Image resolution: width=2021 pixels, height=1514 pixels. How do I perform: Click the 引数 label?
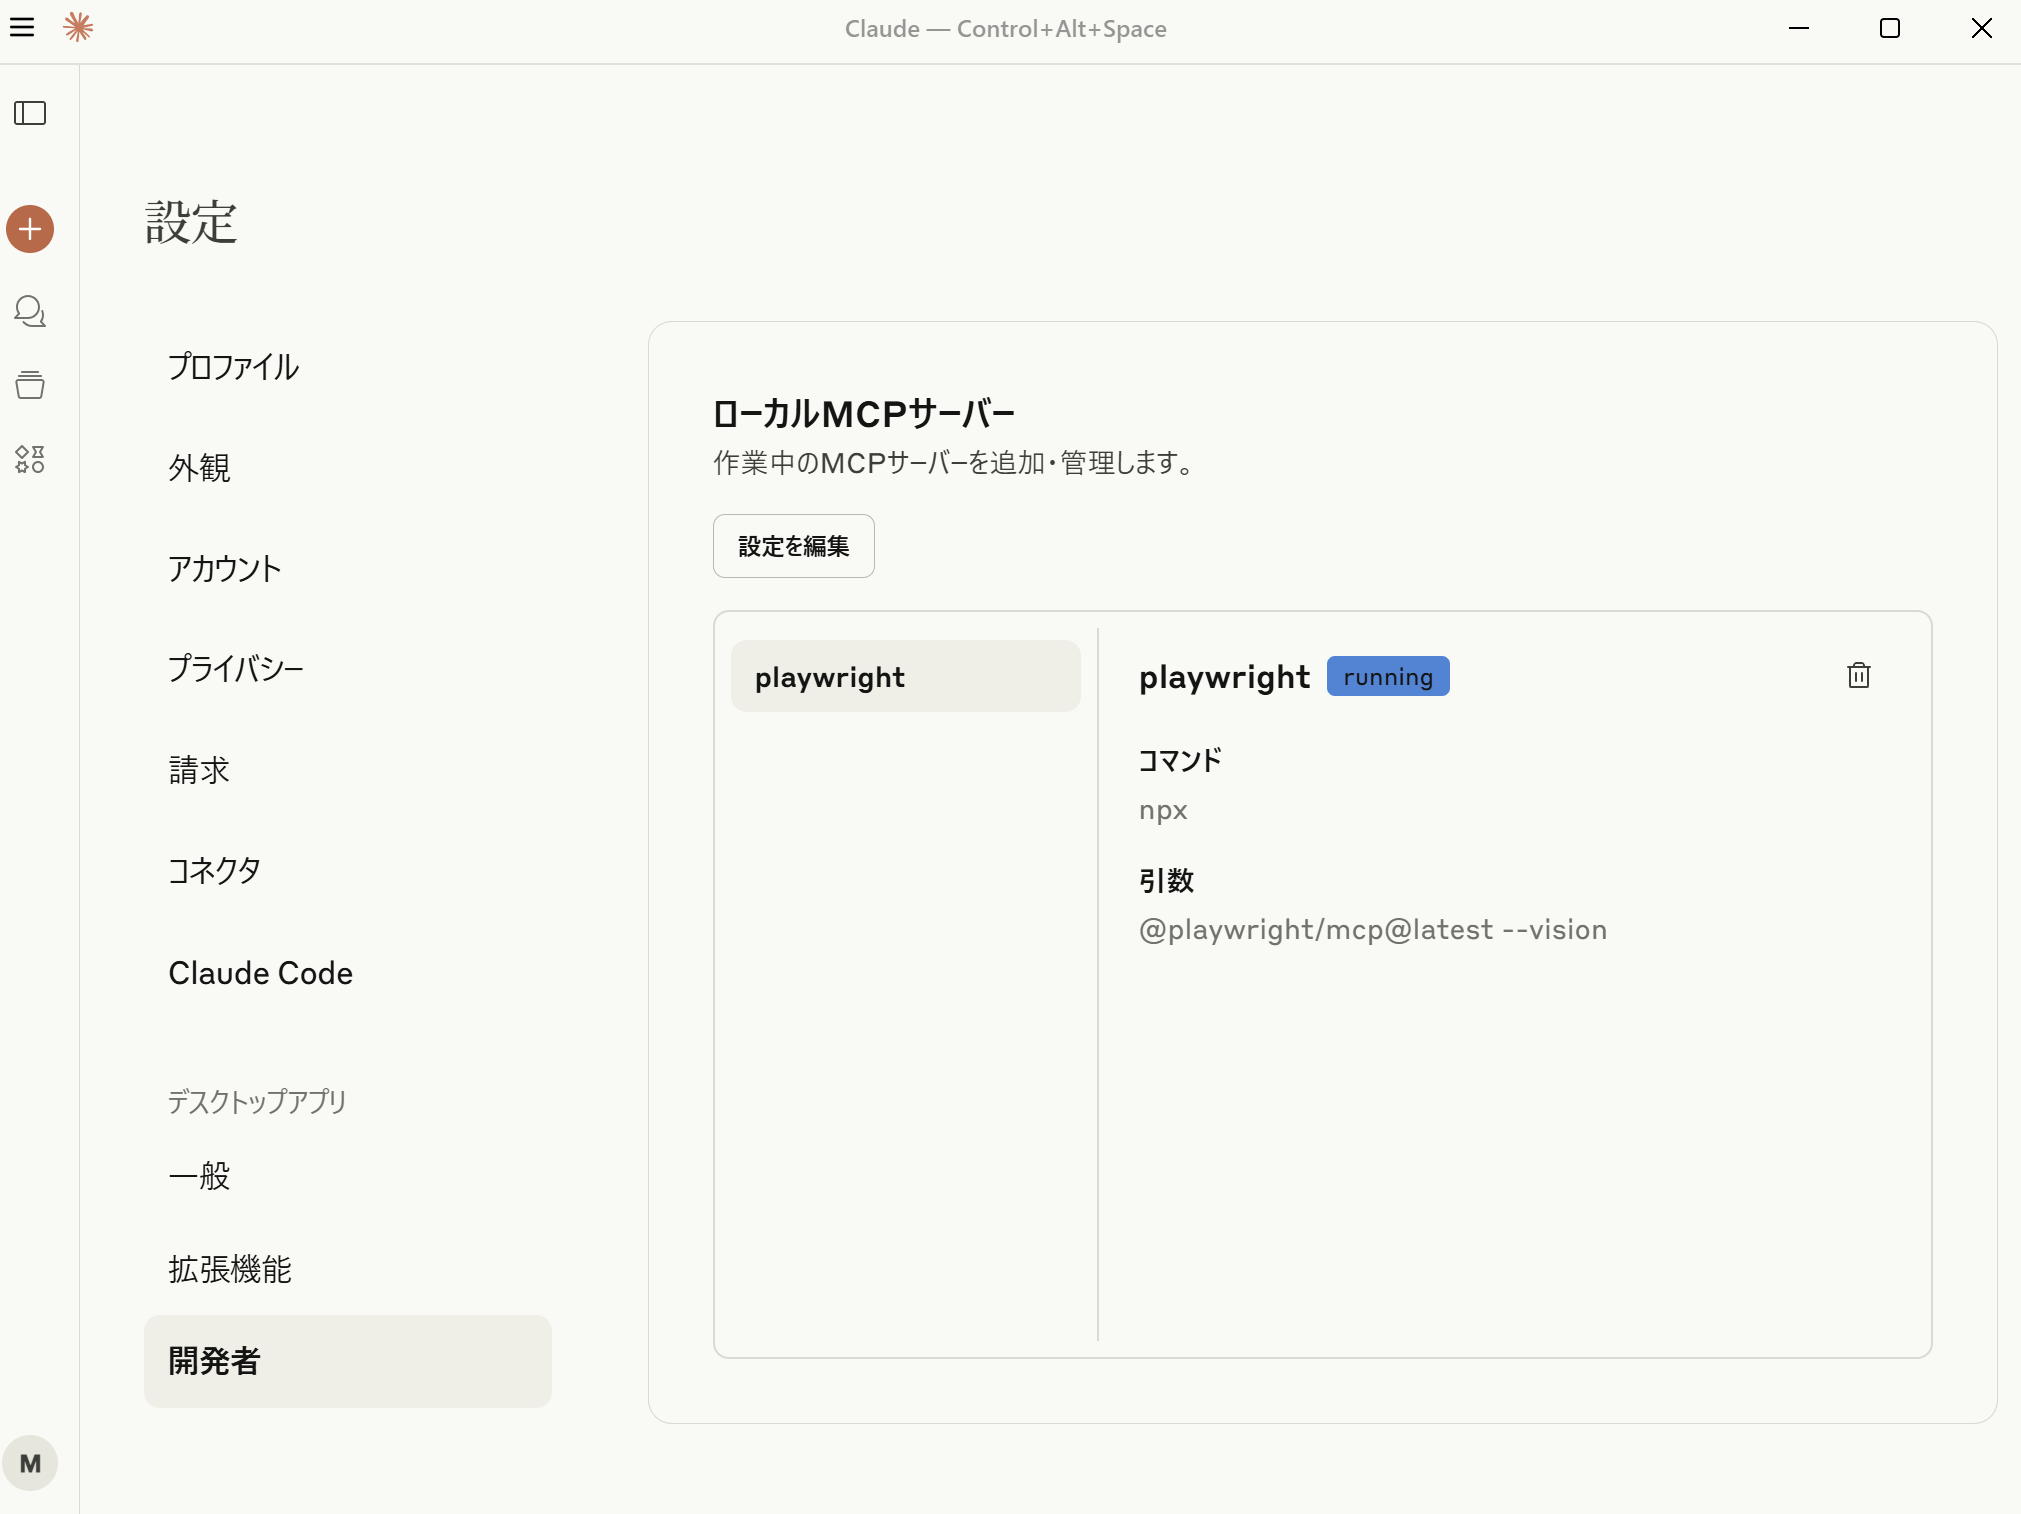[x=1166, y=881]
